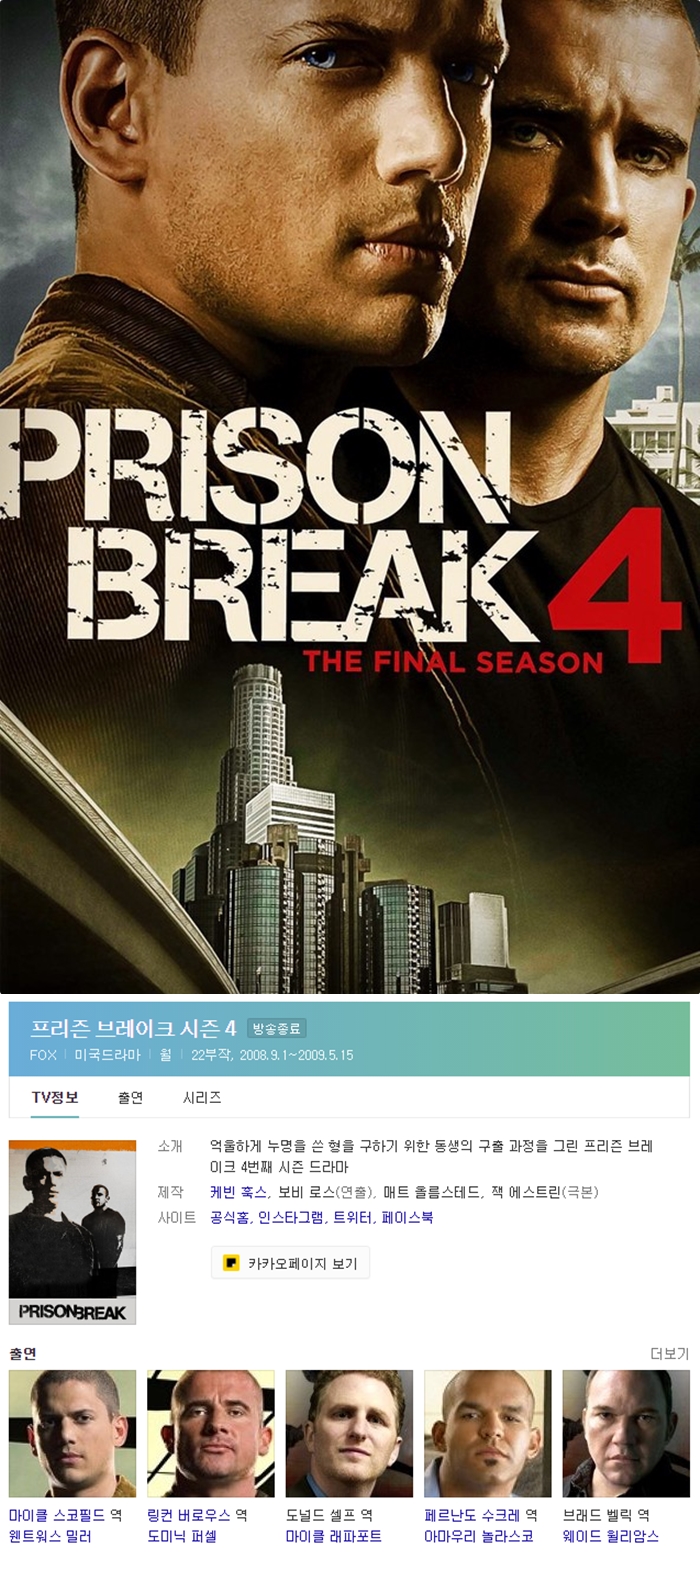The image size is (700, 1569).
Task: Click the yellow KakaoPage icon
Action: 231,1263
